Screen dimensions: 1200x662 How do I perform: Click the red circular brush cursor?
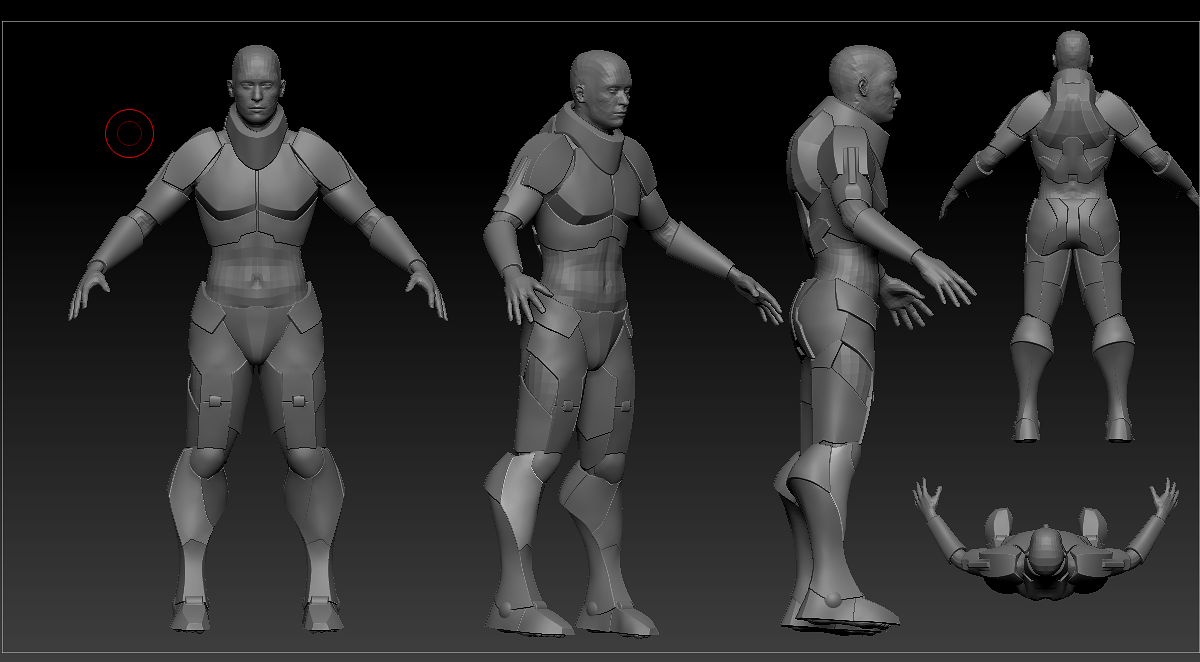click(129, 133)
